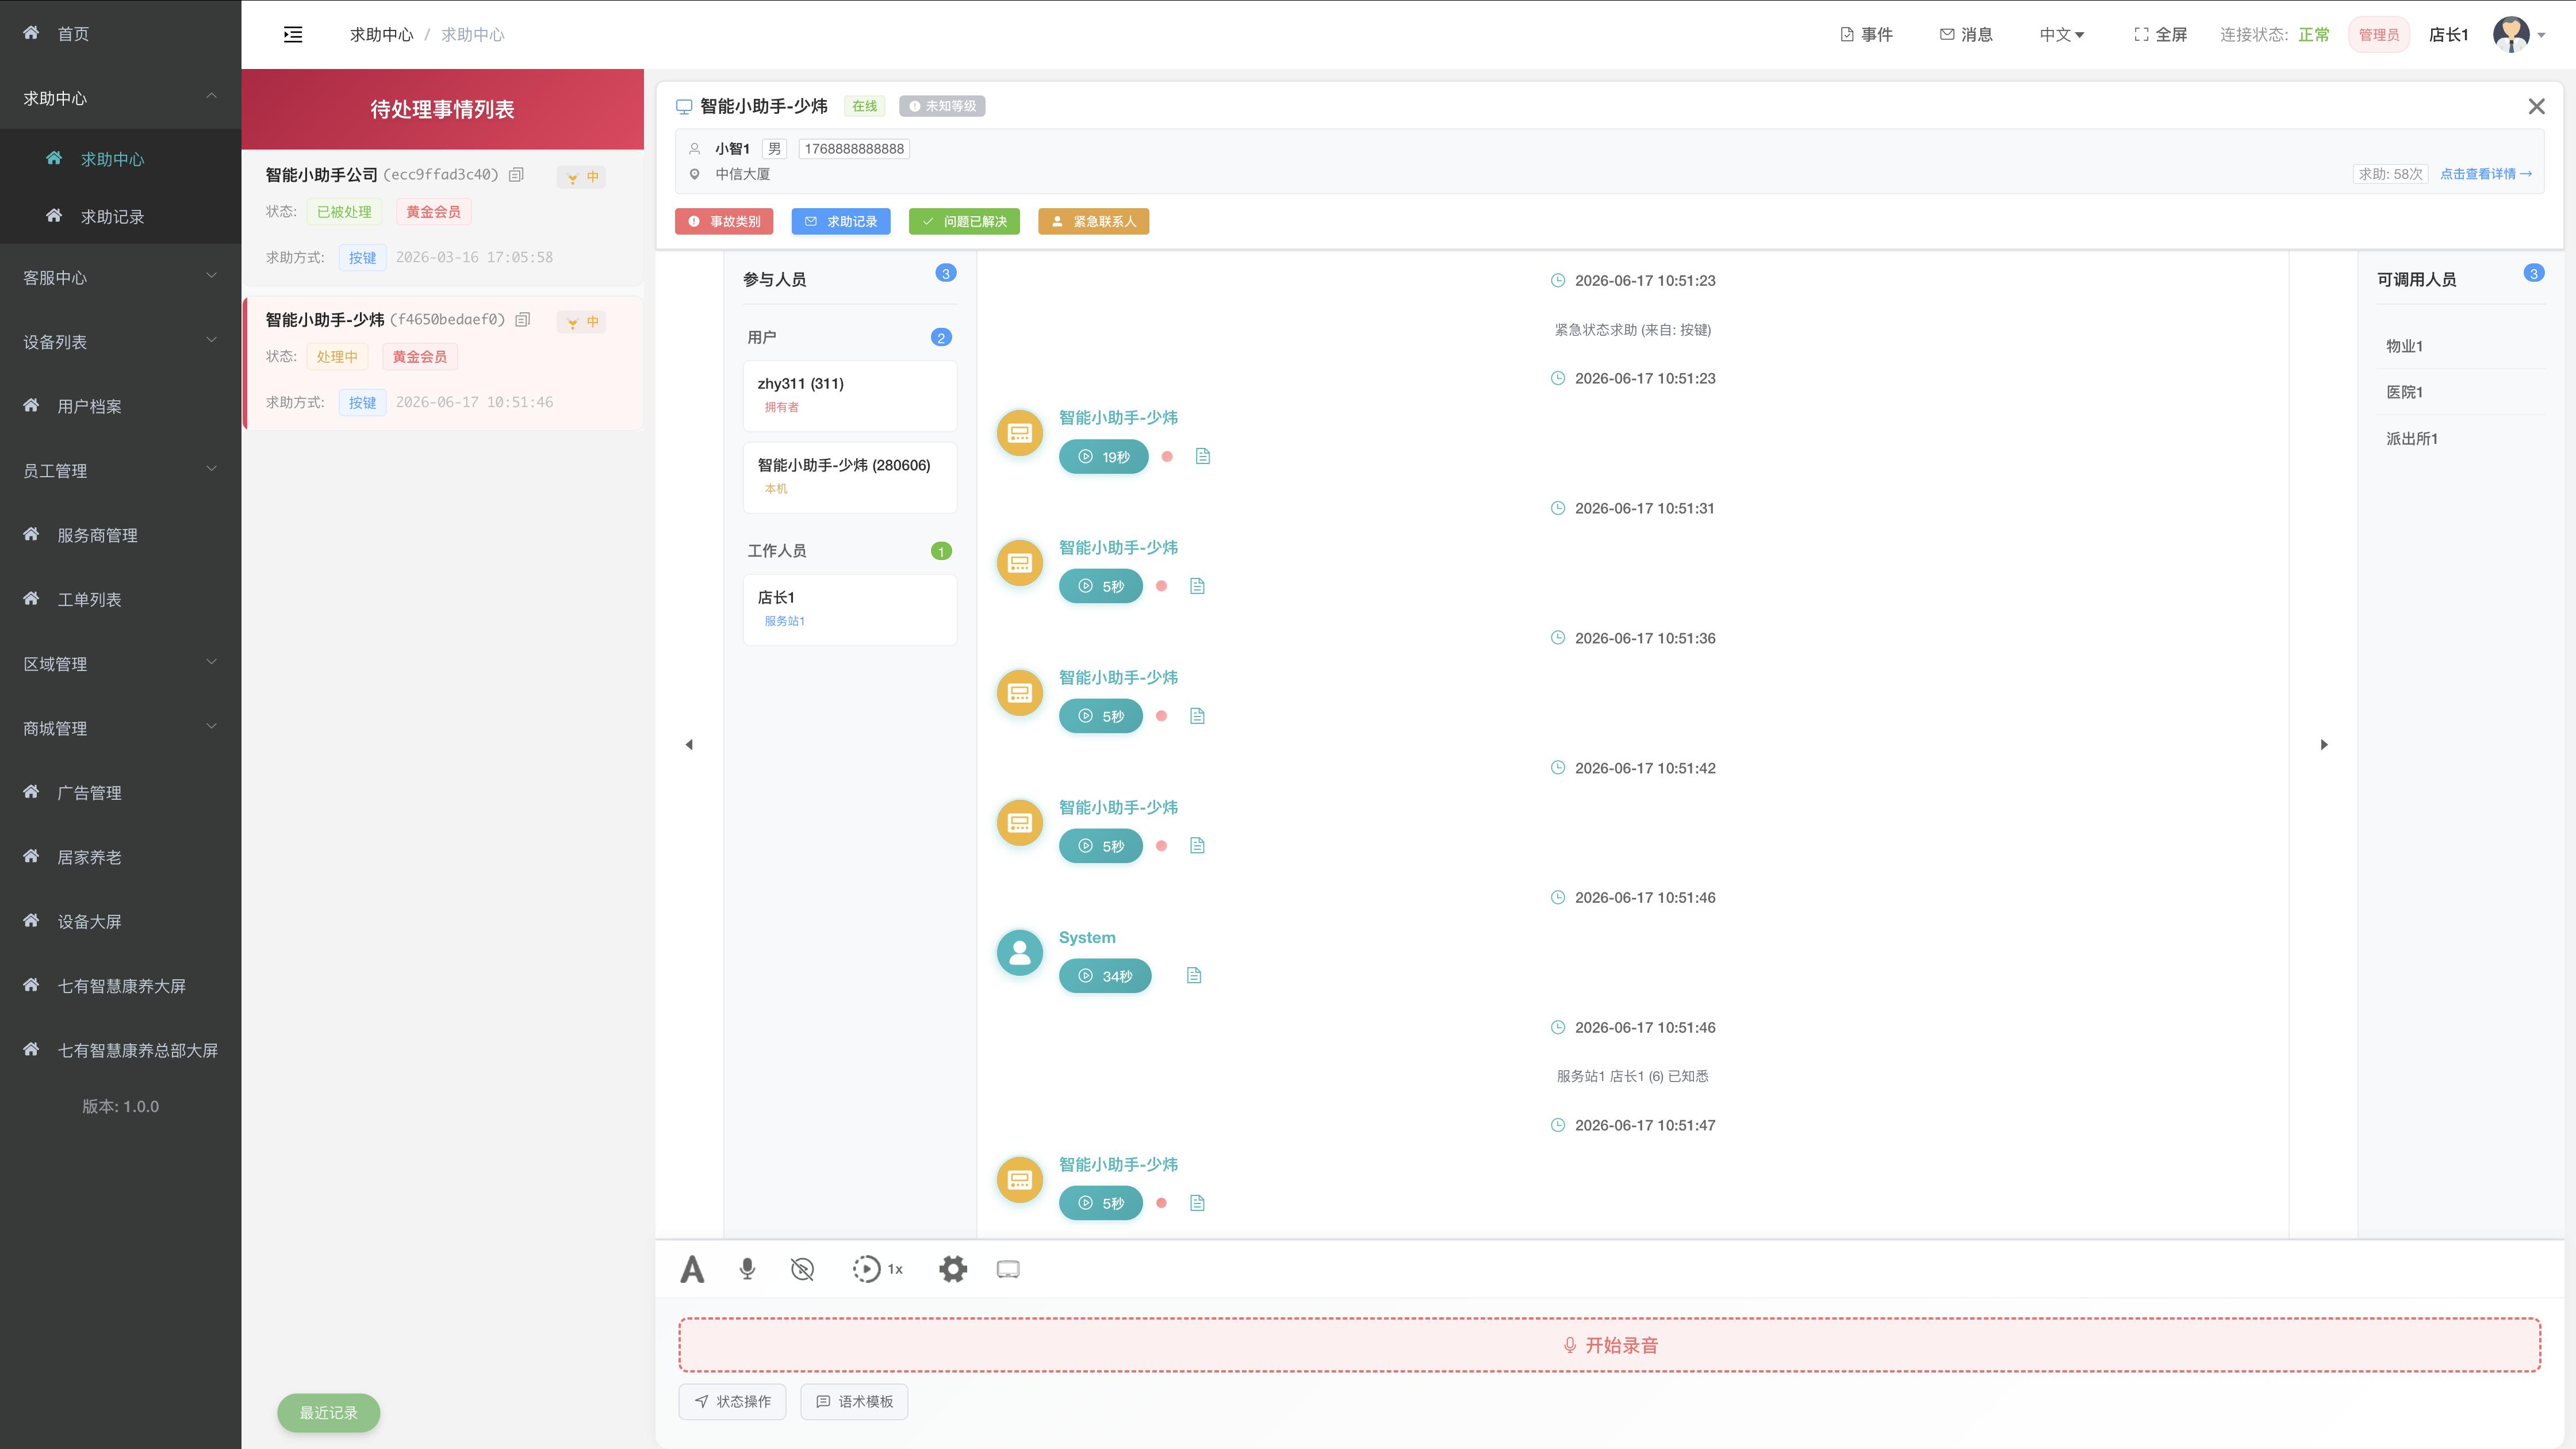The width and height of the screenshot is (2576, 1449).
Task: Collapse the left participants panel arrow
Action: (689, 744)
